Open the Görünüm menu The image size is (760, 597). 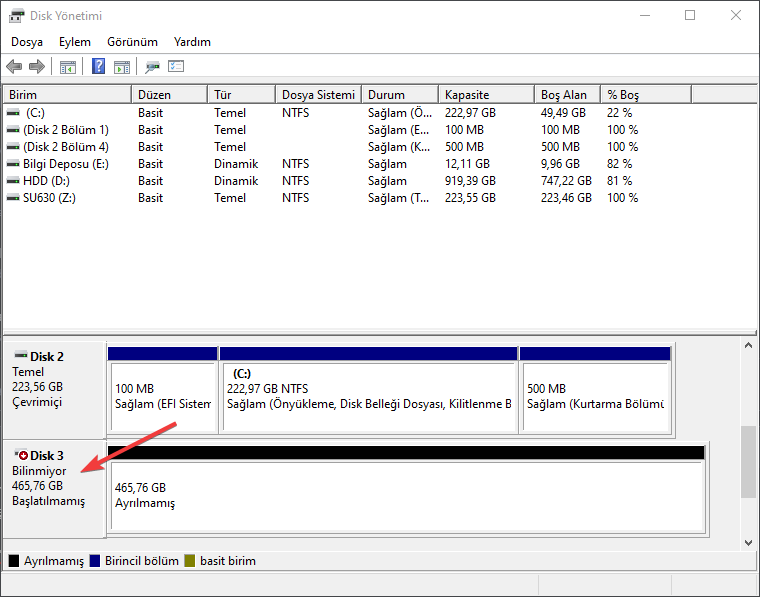coord(132,42)
